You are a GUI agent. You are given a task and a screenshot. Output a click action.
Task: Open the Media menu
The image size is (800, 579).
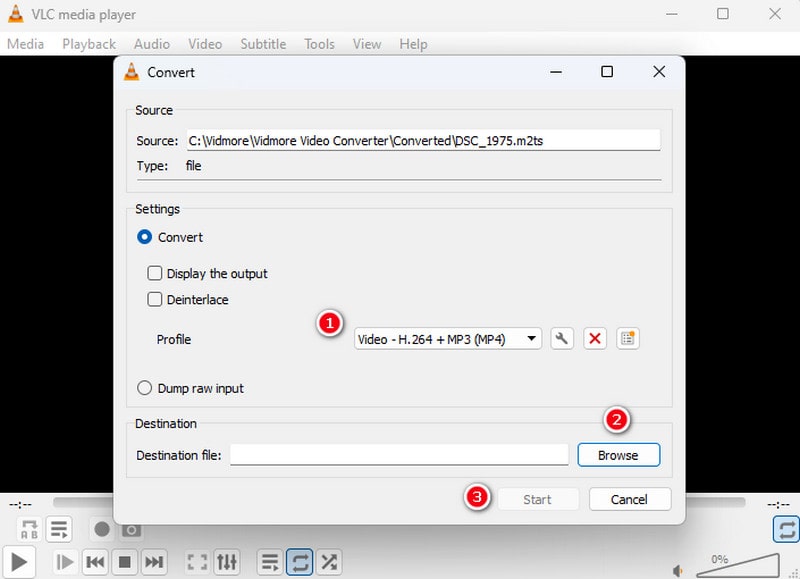pos(25,44)
